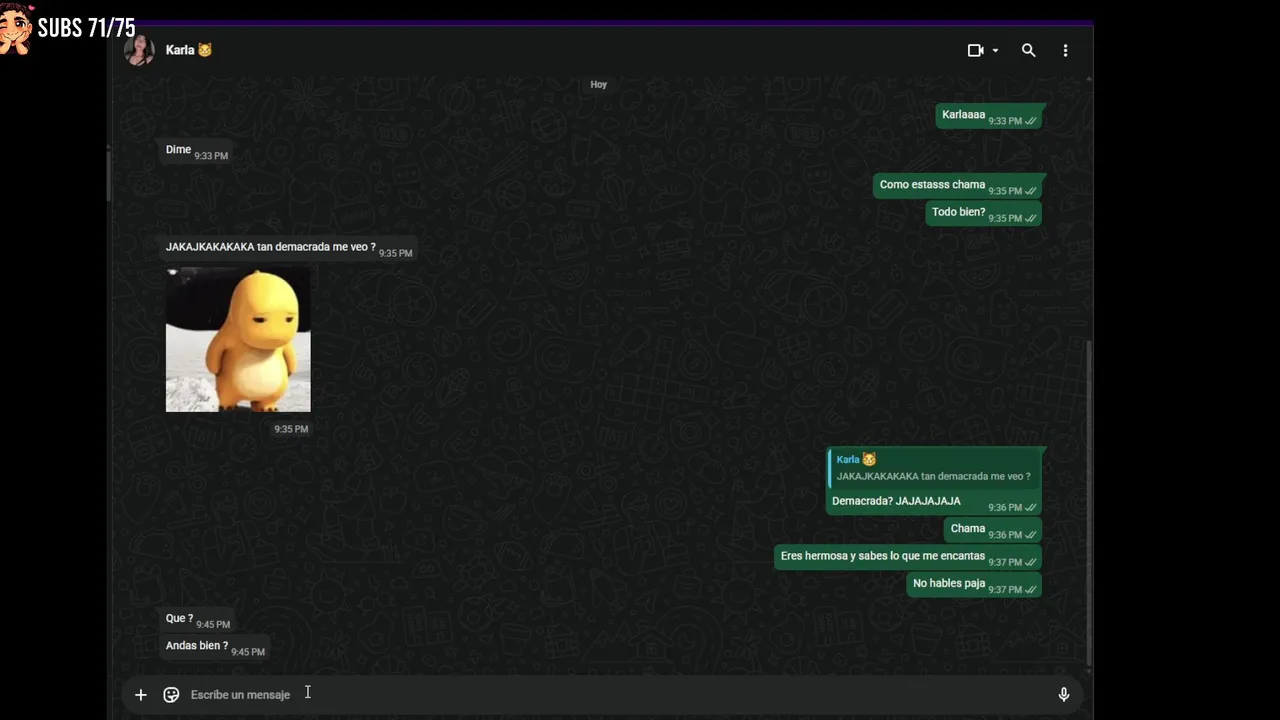This screenshot has width=1280, height=720.
Task: Select the 'Andas bien ?' message
Action: pyautogui.click(x=214, y=646)
